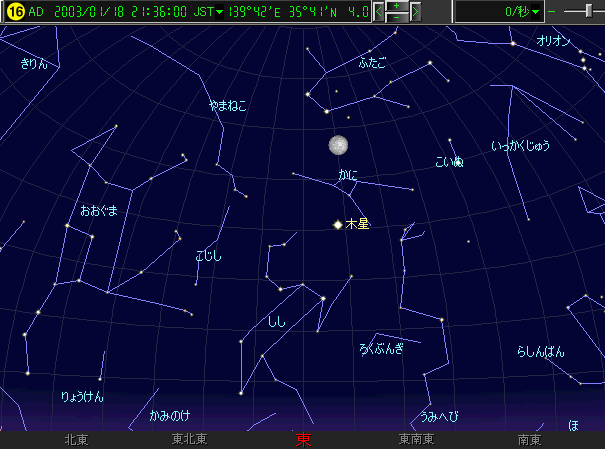Click the オリオン constellation label
This screenshot has height=449, width=605.
553,41
